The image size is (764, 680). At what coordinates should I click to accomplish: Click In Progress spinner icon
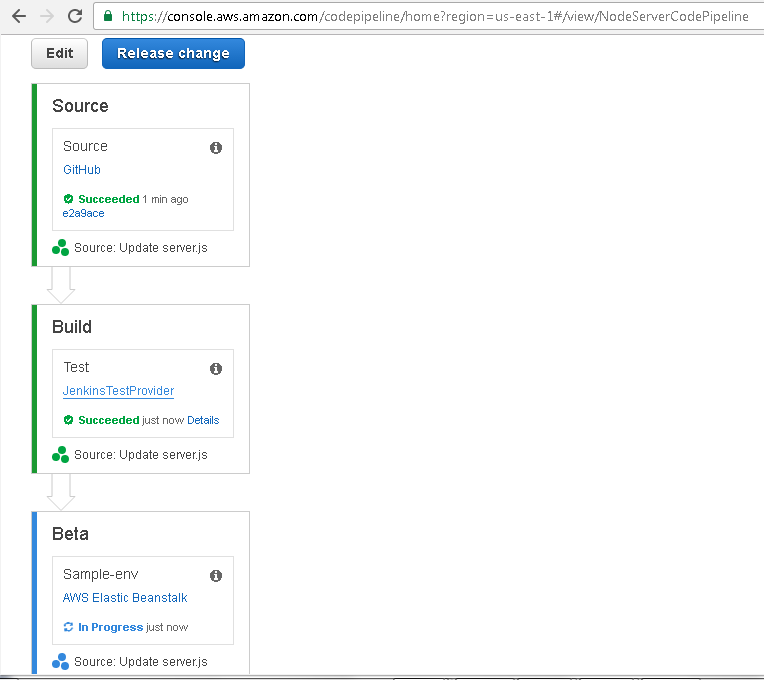(68, 627)
